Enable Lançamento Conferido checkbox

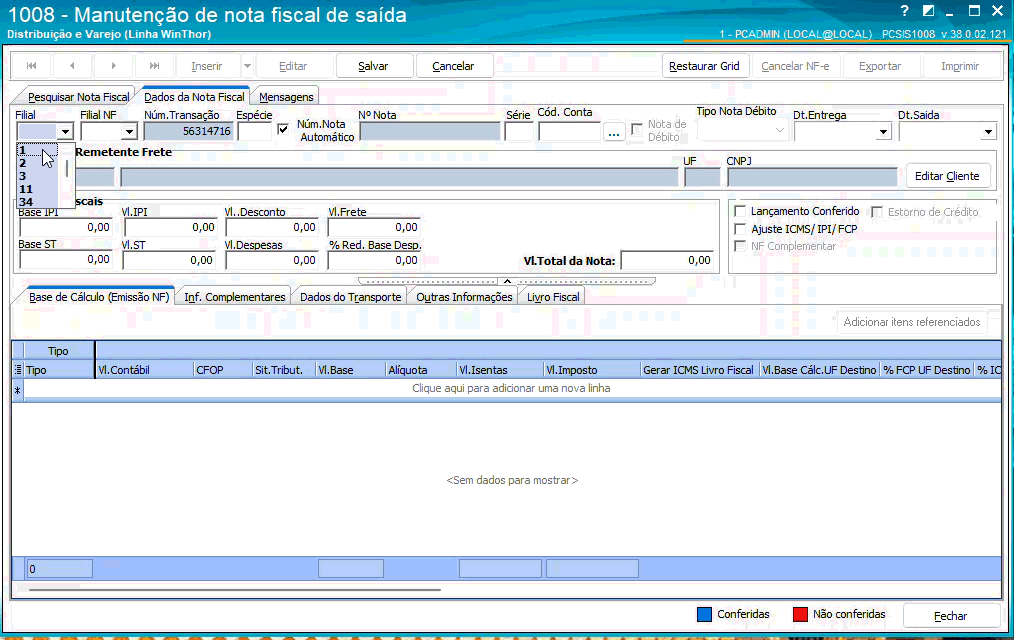[x=740, y=211]
